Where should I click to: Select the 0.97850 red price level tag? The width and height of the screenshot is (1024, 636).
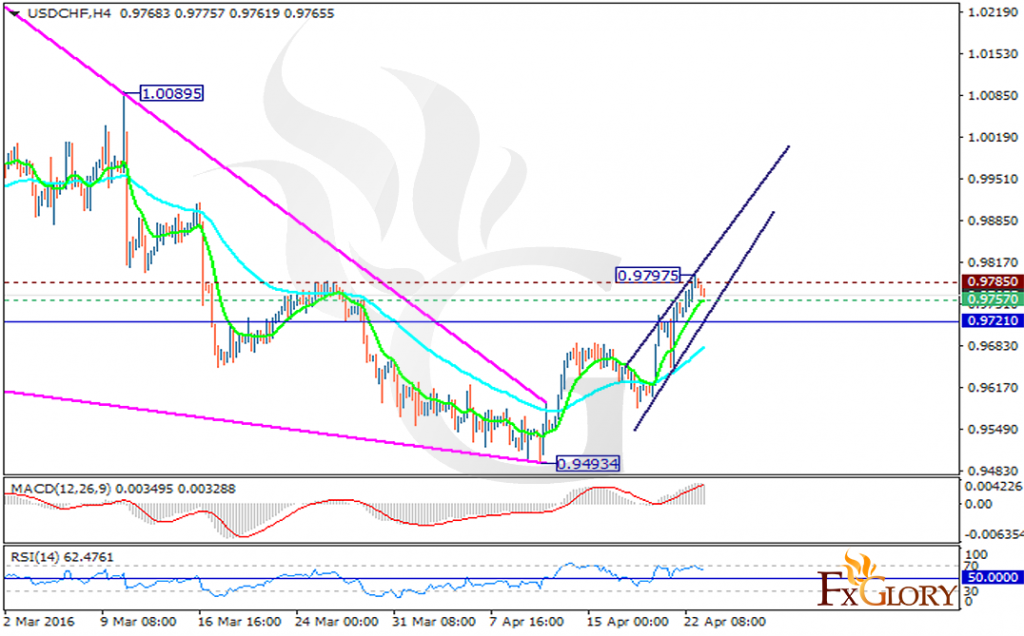coord(993,282)
